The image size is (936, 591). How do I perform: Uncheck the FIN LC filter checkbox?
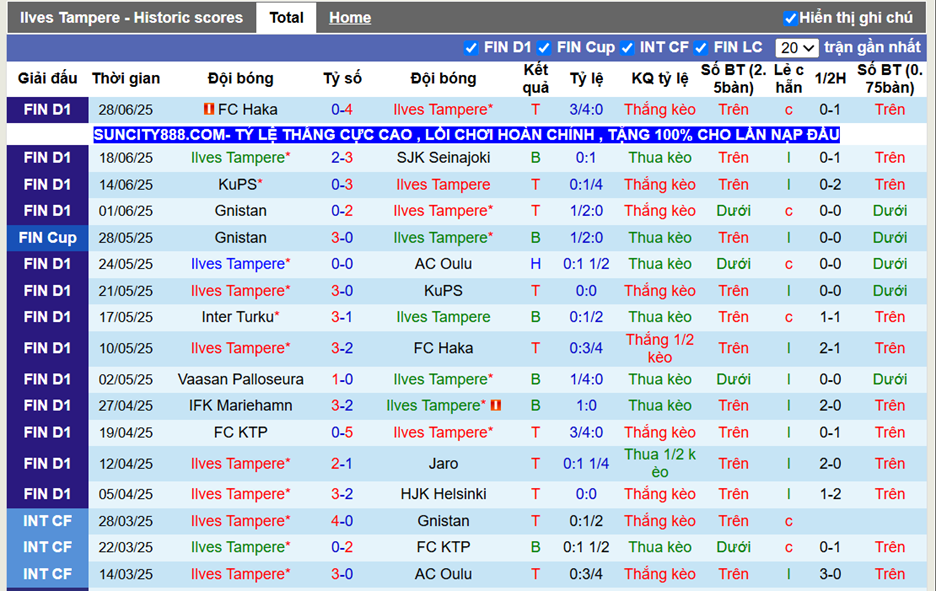(701, 48)
